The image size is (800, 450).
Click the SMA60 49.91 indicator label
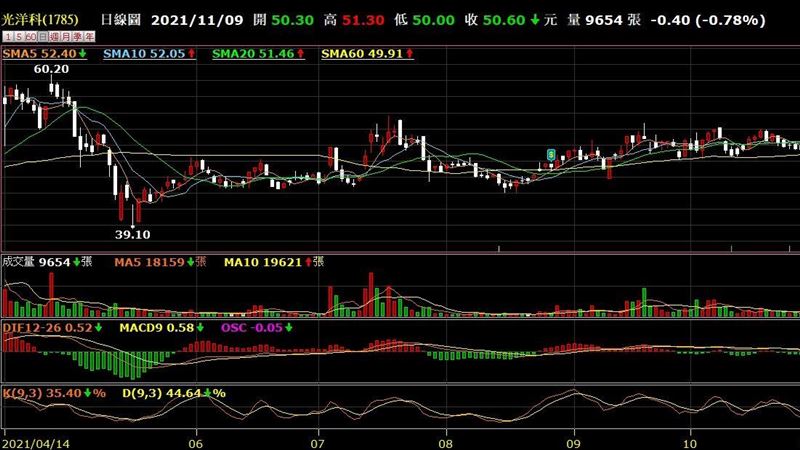click(x=362, y=54)
